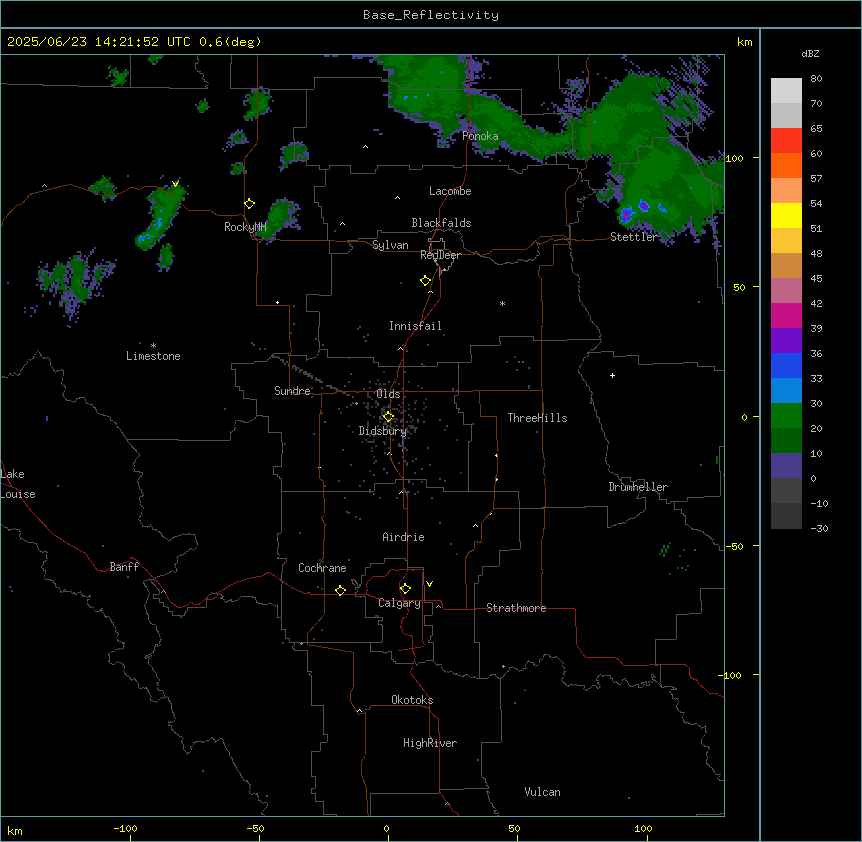Click the RedDeer city label
862x842 pixels.
click(x=440, y=255)
